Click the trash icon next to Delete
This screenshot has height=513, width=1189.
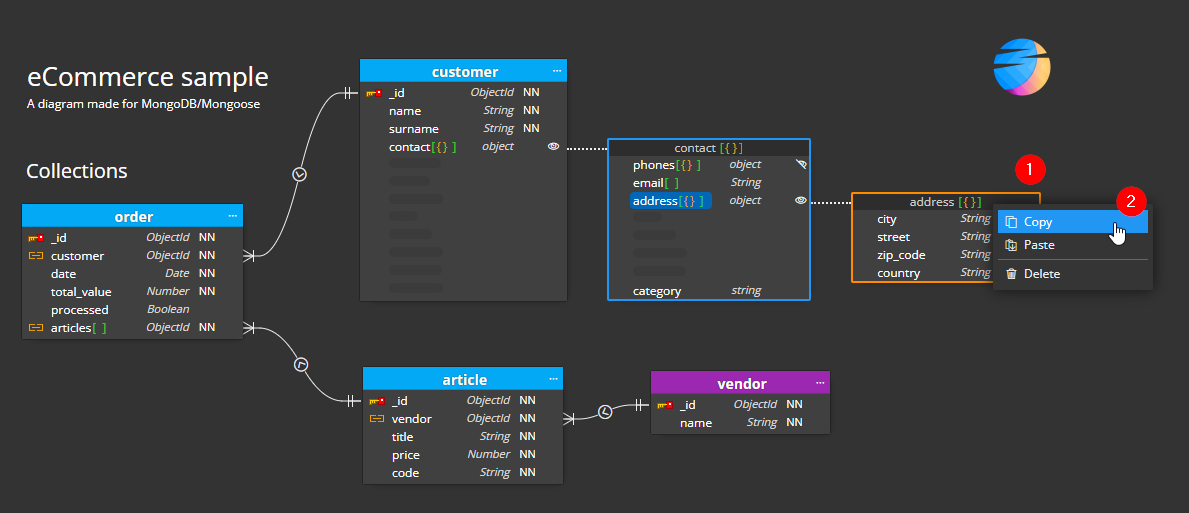[x=1011, y=274]
